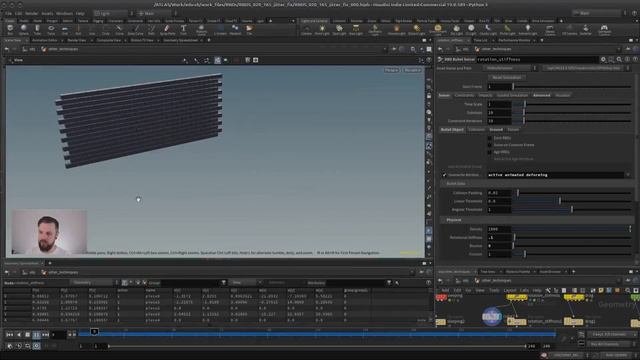Open the Auto Update dropdown
640x360 pixels.
tap(618, 355)
